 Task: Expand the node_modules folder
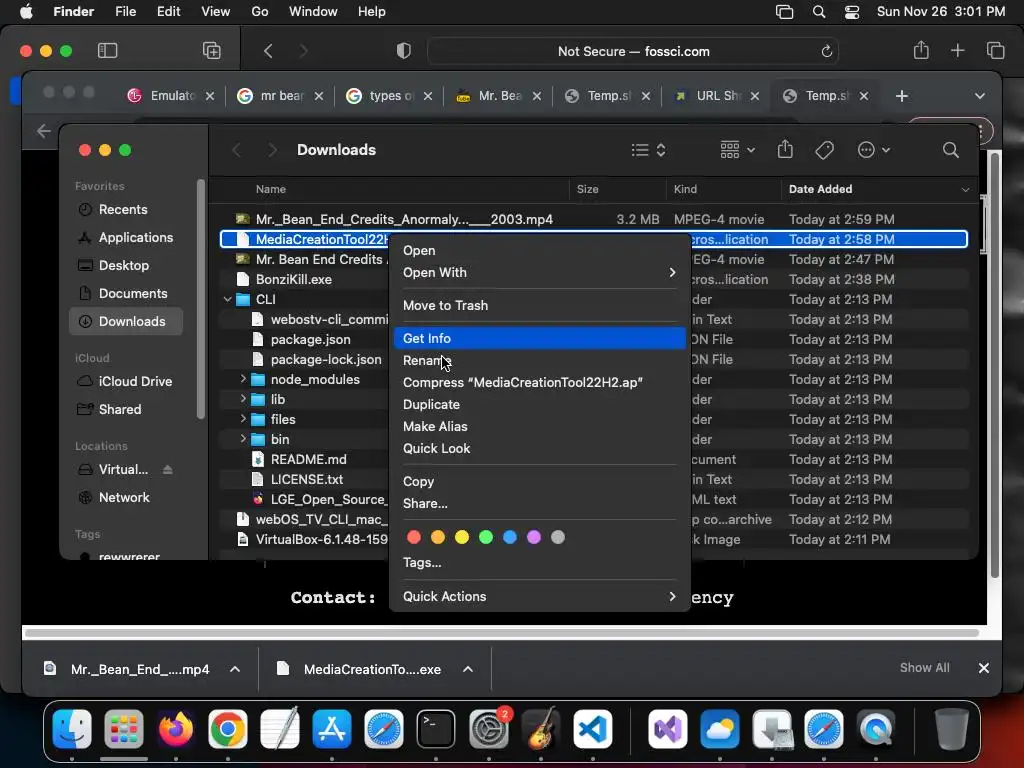point(243,379)
